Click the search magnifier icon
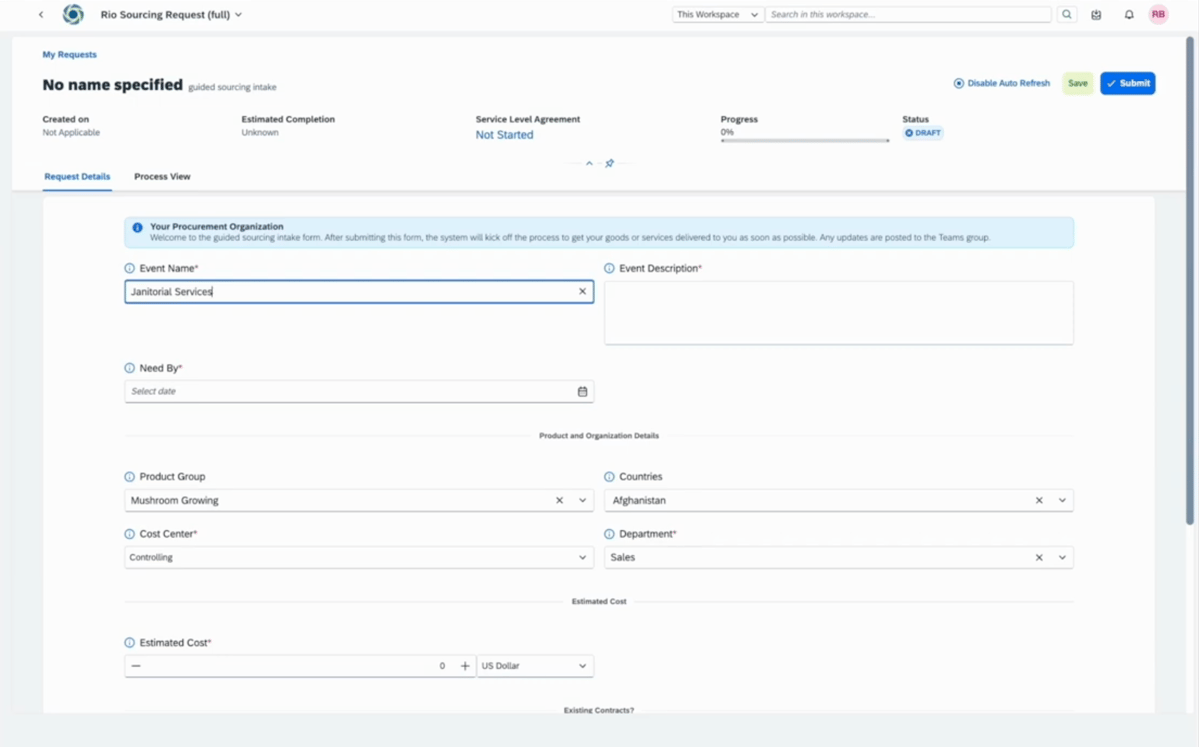 (x=1067, y=15)
